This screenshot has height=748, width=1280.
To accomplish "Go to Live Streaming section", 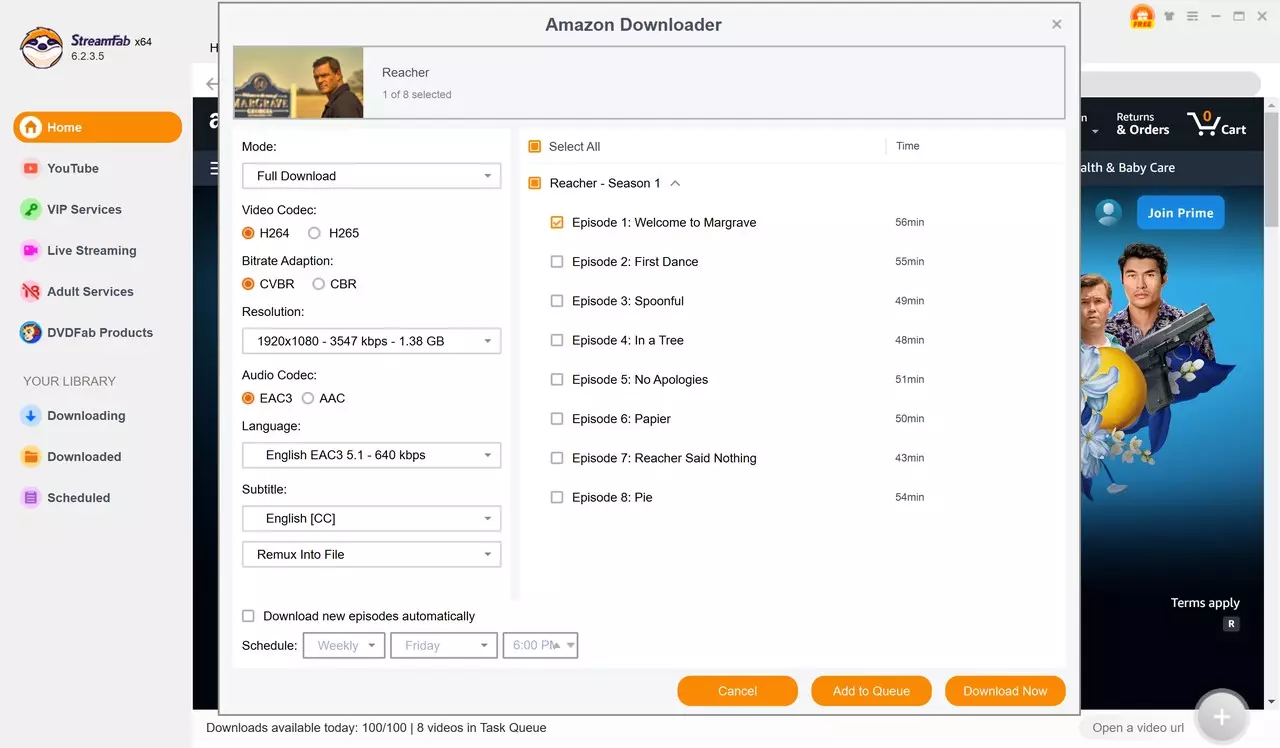I will [x=91, y=250].
